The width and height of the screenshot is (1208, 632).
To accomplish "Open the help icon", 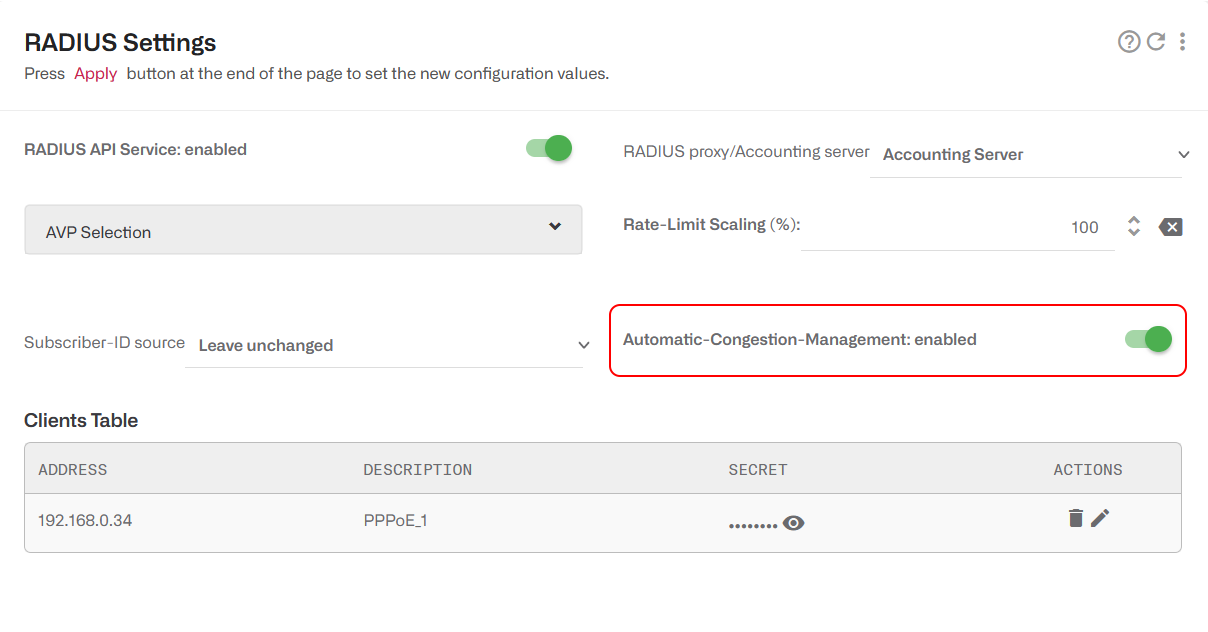I will click(1129, 42).
